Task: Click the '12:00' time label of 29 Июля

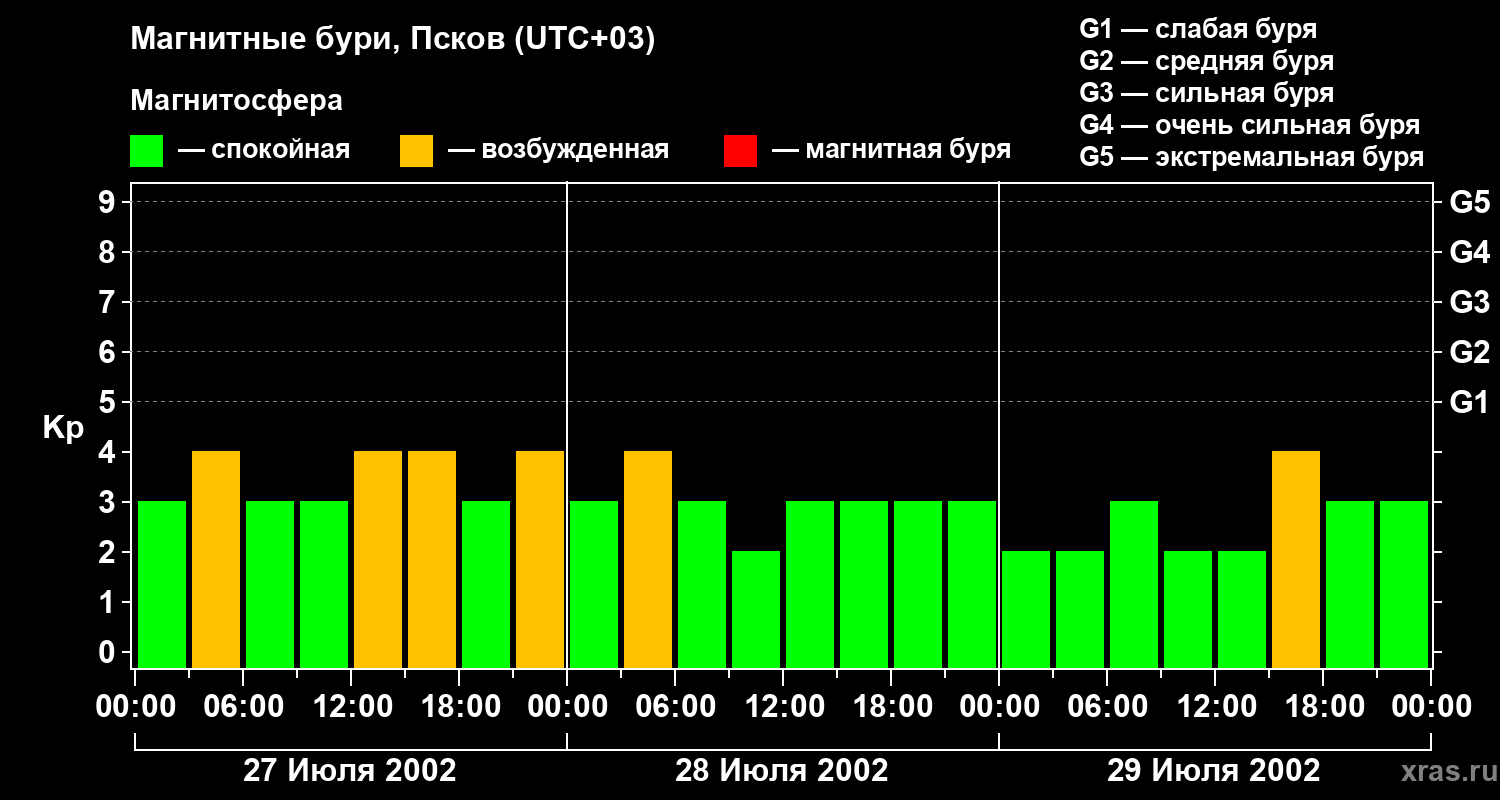Action: pyautogui.click(x=1215, y=707)
